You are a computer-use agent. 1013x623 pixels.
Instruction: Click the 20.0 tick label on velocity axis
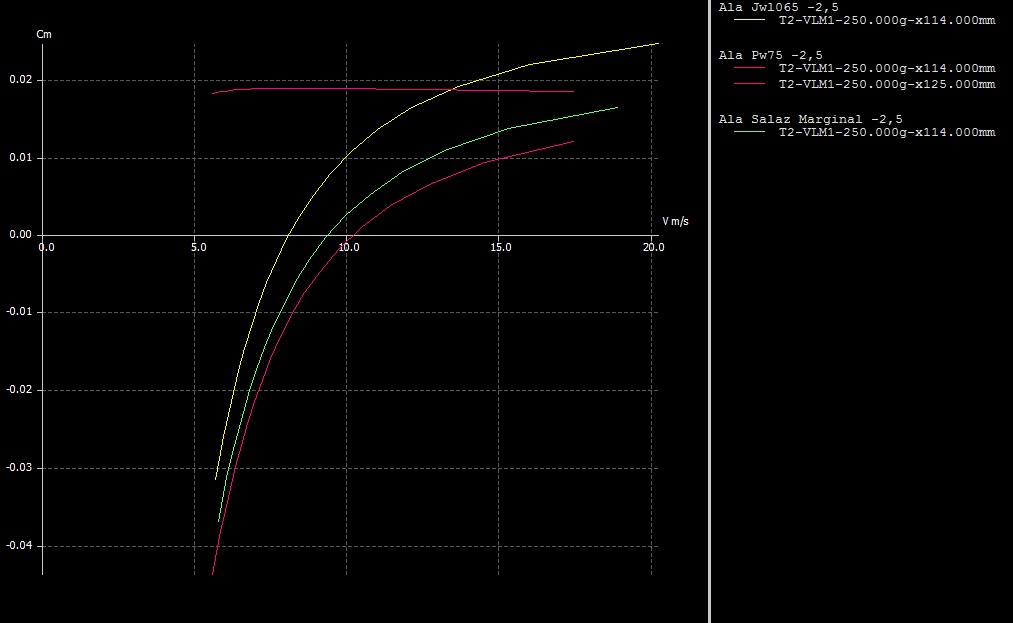coord(652,247)
